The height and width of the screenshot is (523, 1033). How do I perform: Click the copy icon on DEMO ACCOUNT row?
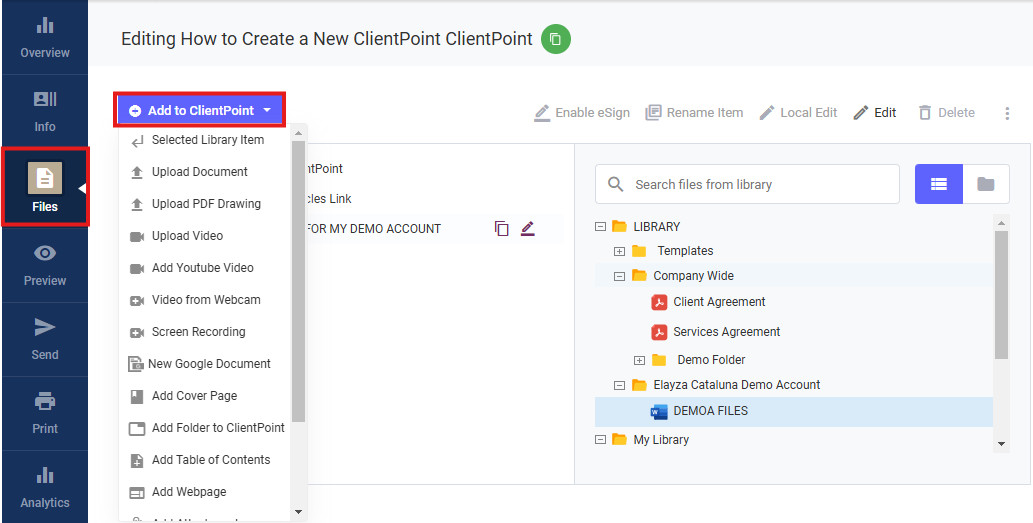point(502,229)
